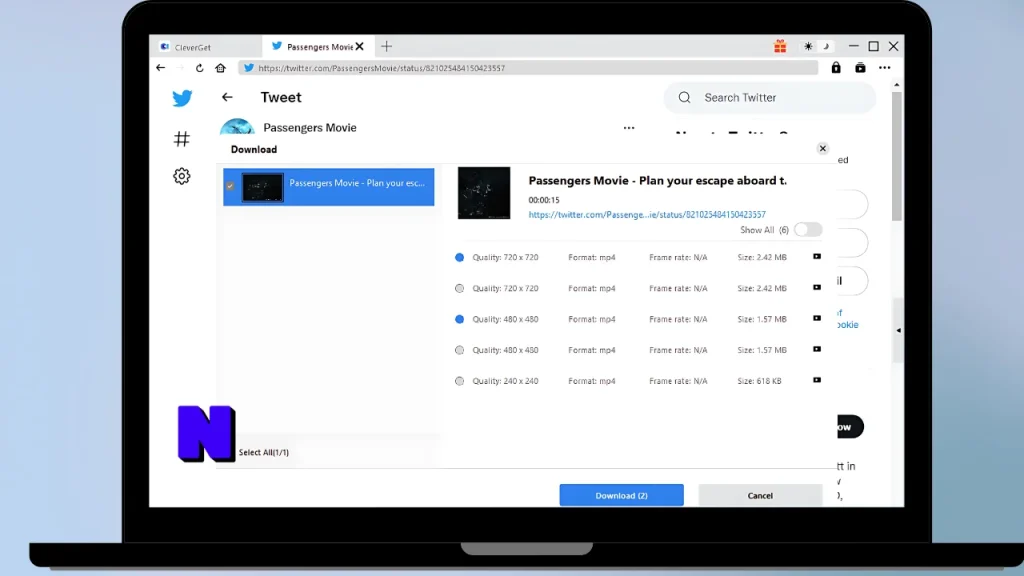This screenshot has height=576, width=1024.
Task: Click the search magnifier icon
Action: coord(684,97)
